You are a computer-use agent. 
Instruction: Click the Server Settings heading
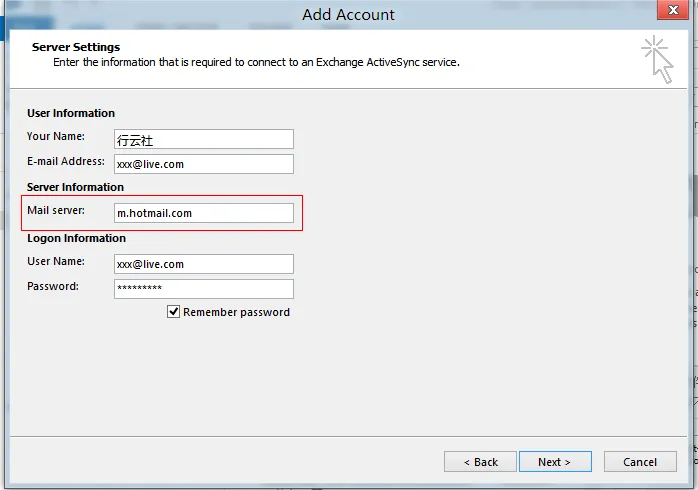pos(76,47)
